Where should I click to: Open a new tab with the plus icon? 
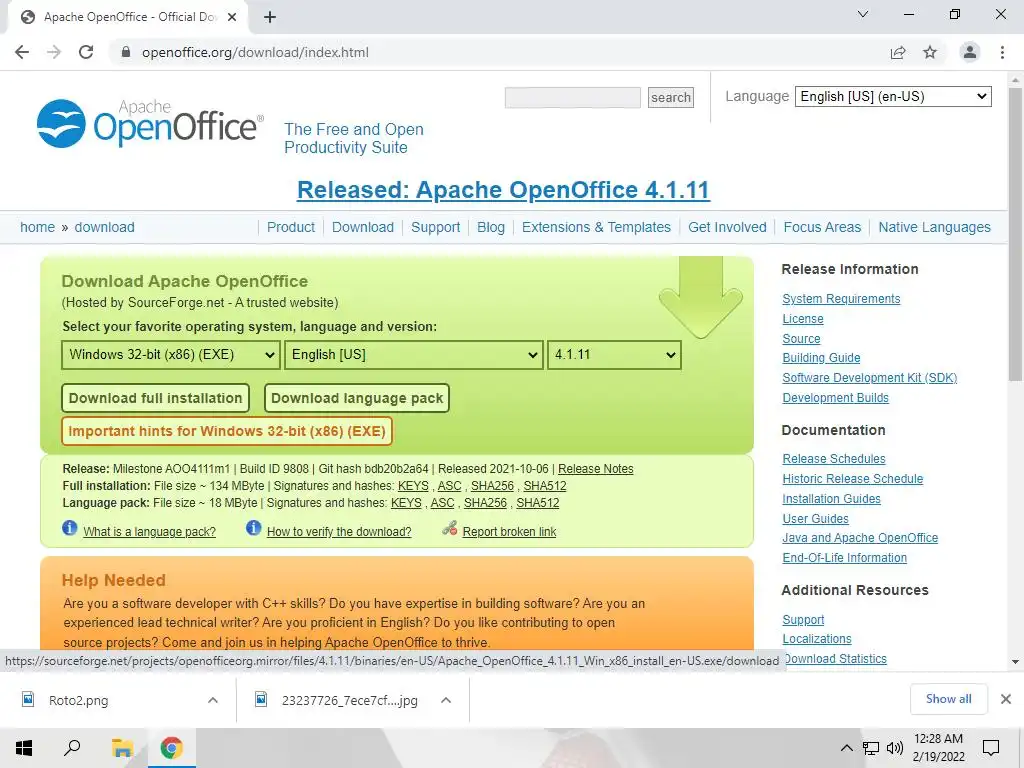270,17
